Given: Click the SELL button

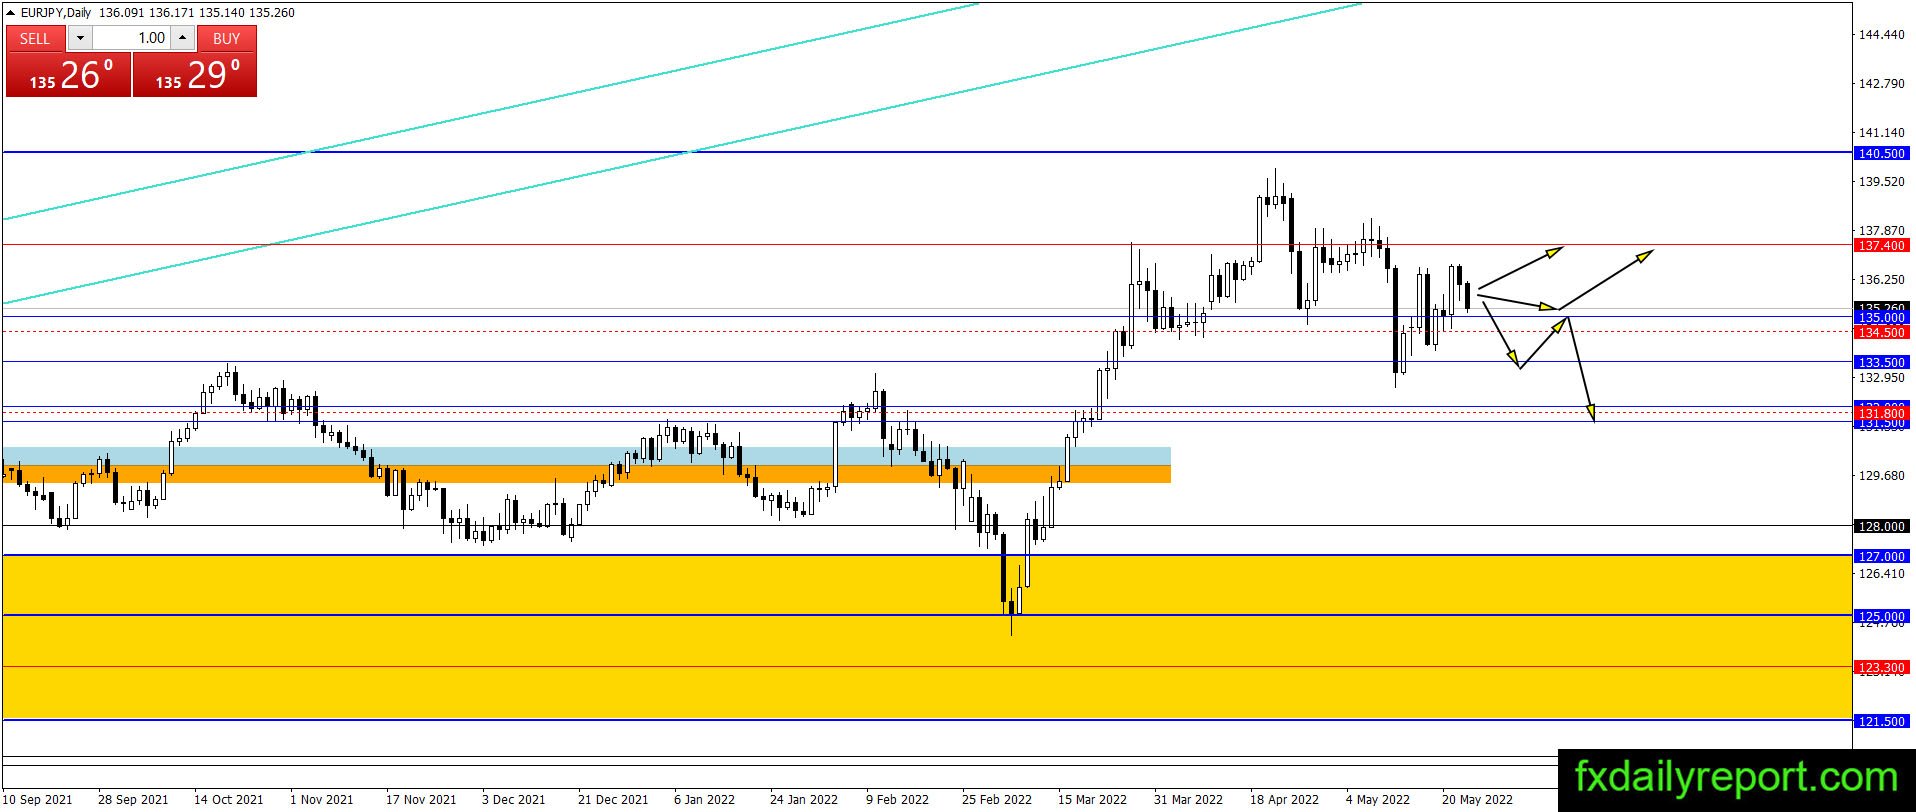Looking at the screenshot, I should pos(35,38).
